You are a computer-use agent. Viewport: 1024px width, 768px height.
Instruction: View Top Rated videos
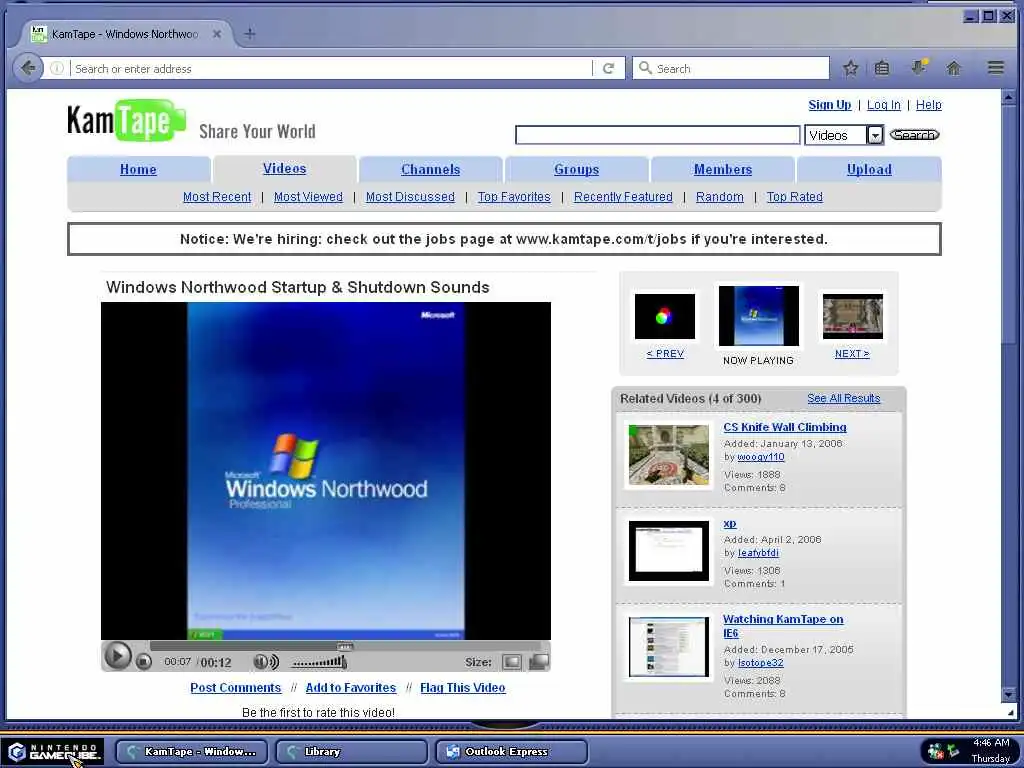pyautogui.click(x=795, y=197)
